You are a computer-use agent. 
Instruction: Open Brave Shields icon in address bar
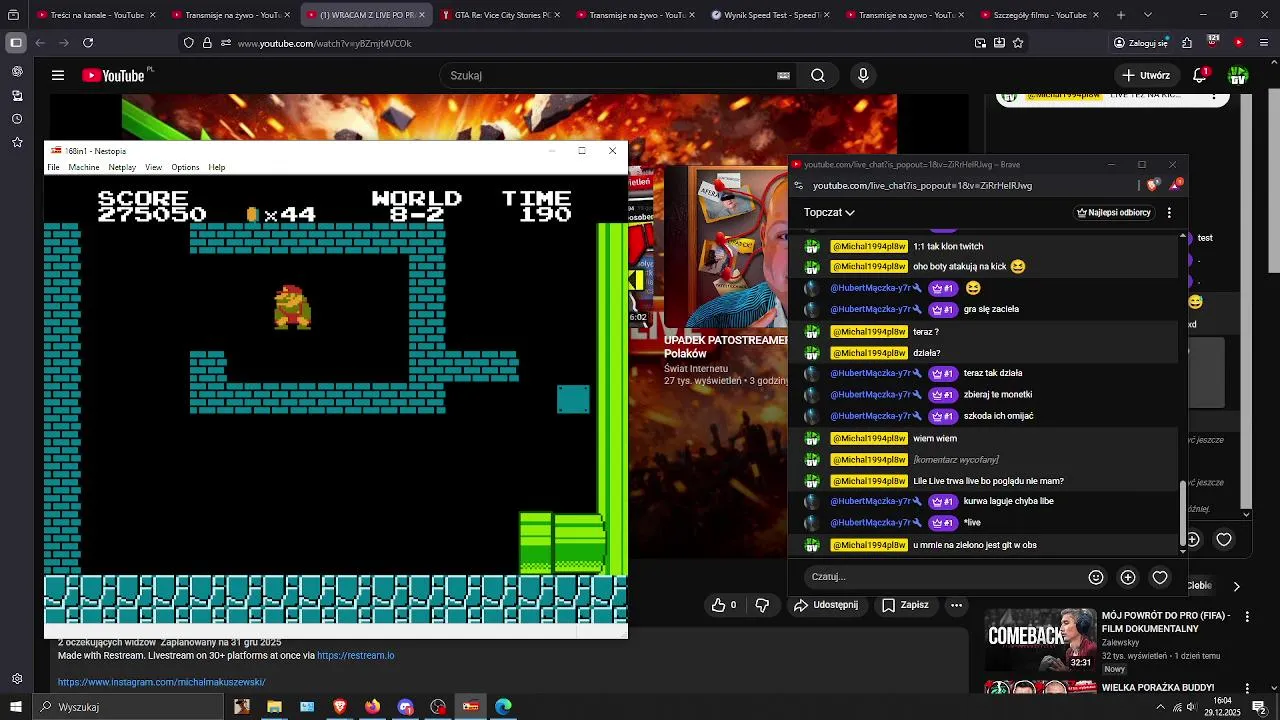coord(189,43)
